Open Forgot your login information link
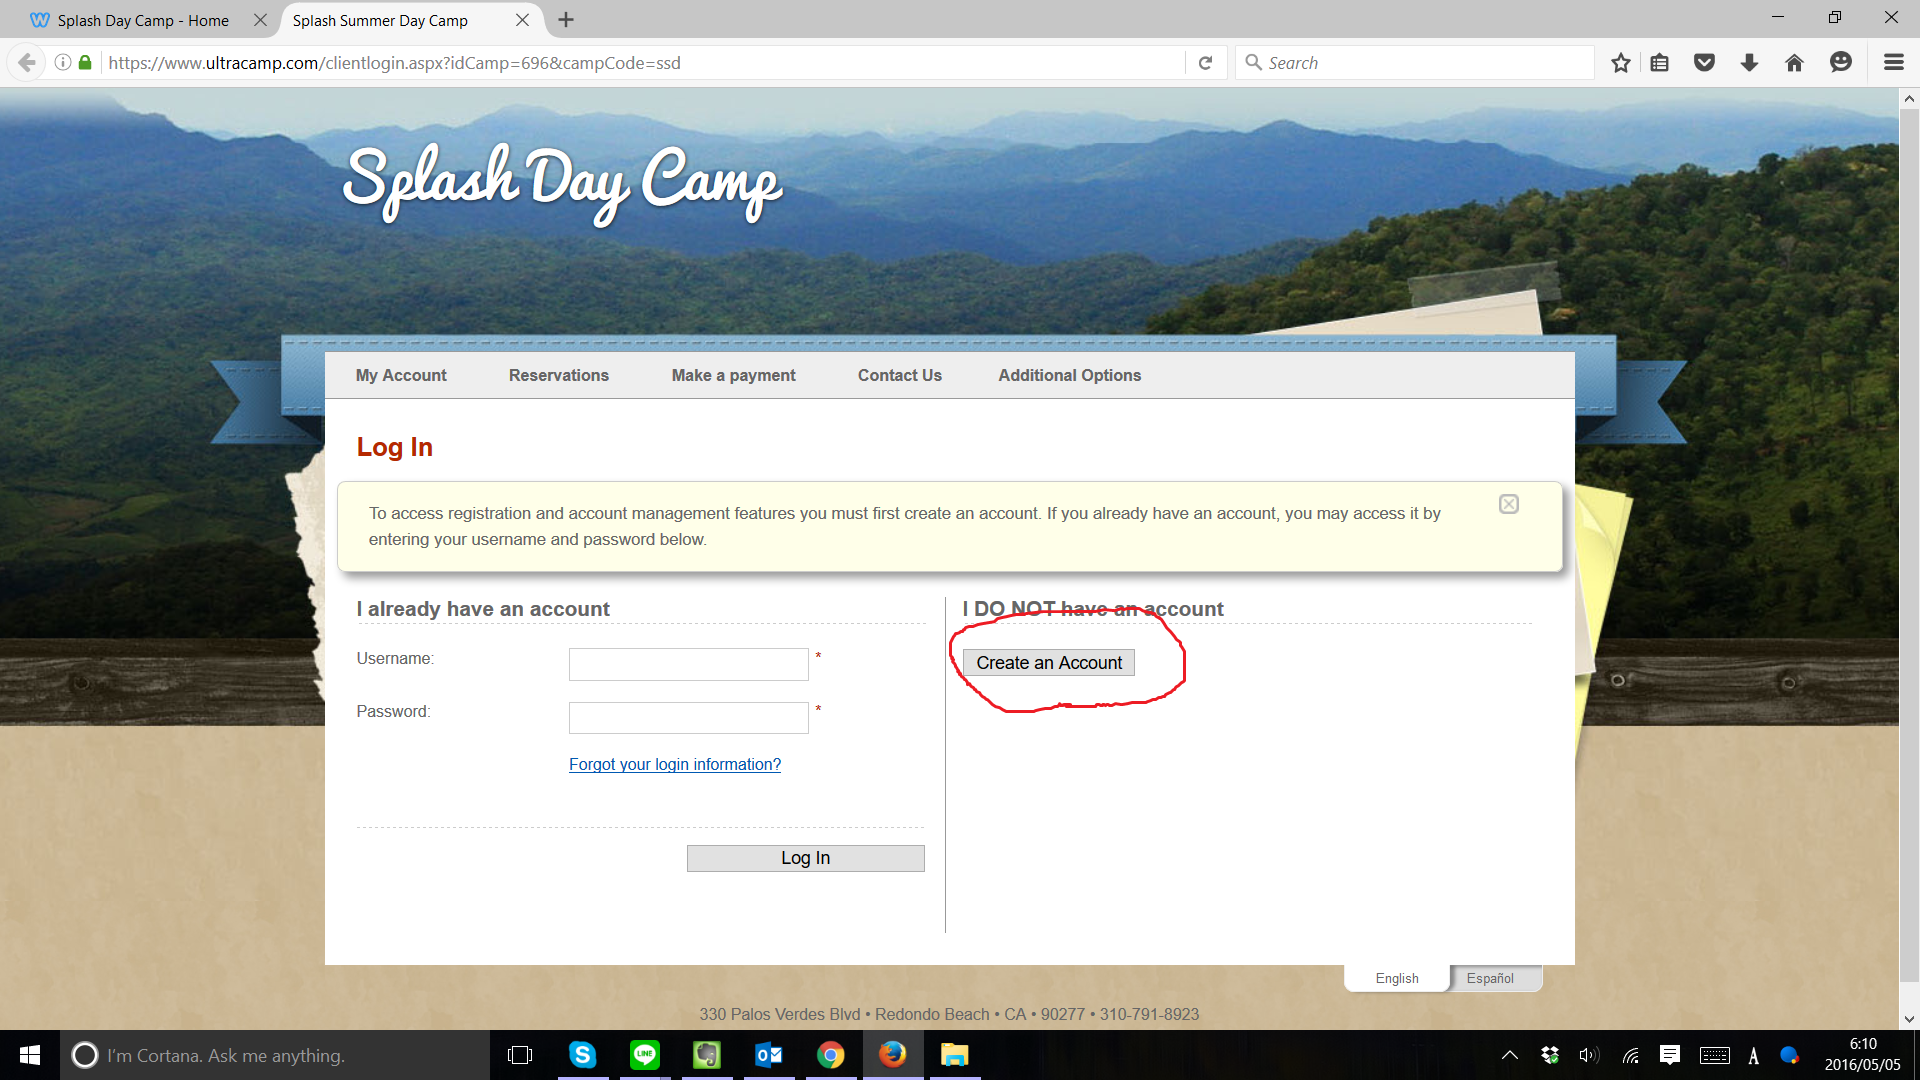This screenshot has width=1920, height=1080. pyautogui.click(x=675, y=764)
